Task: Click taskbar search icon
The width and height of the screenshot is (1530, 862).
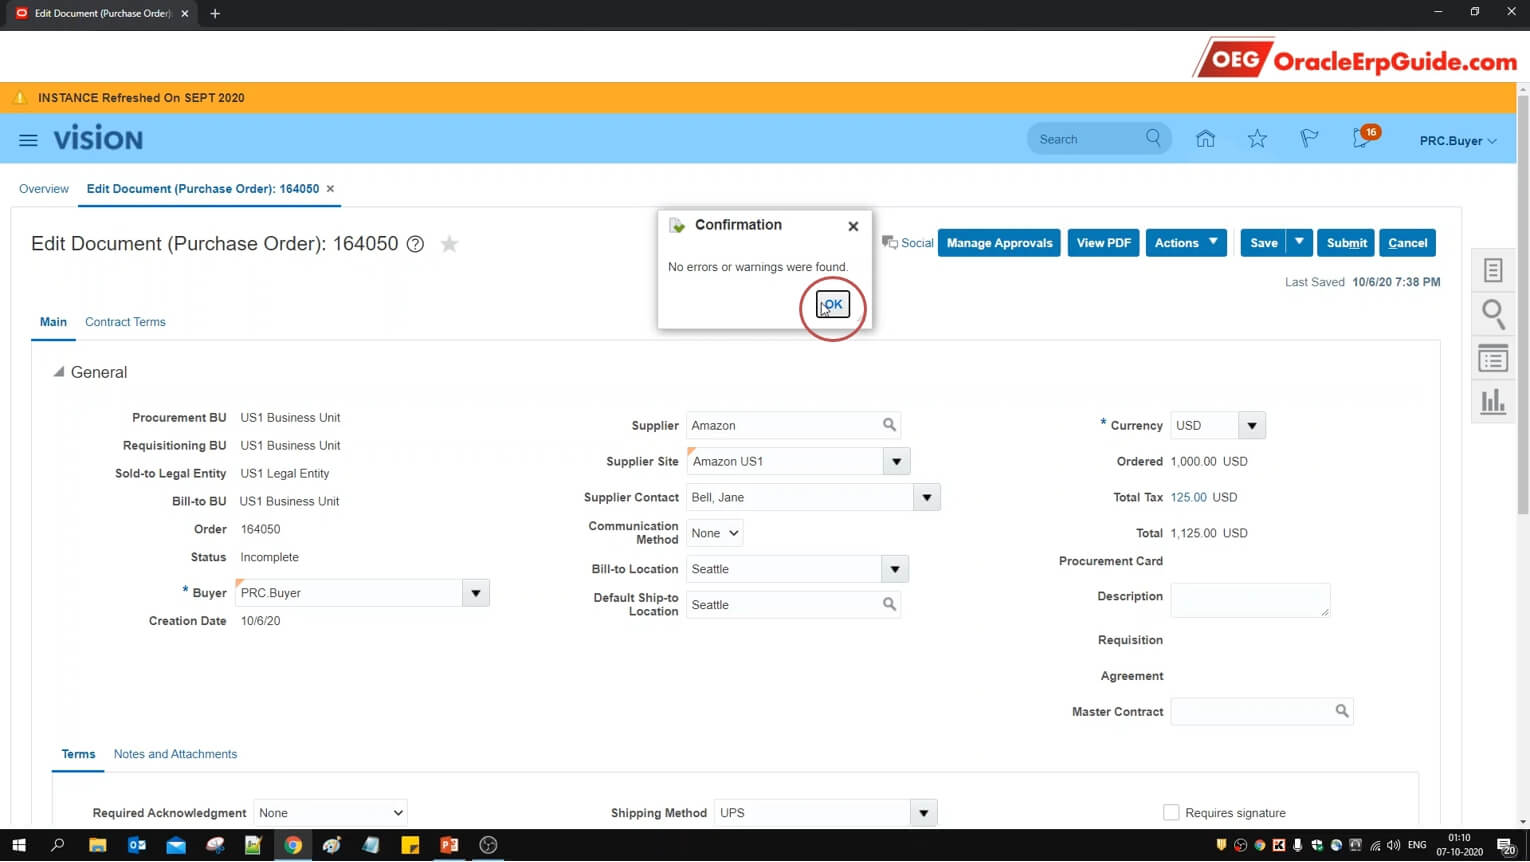Action: pos(57,845)
